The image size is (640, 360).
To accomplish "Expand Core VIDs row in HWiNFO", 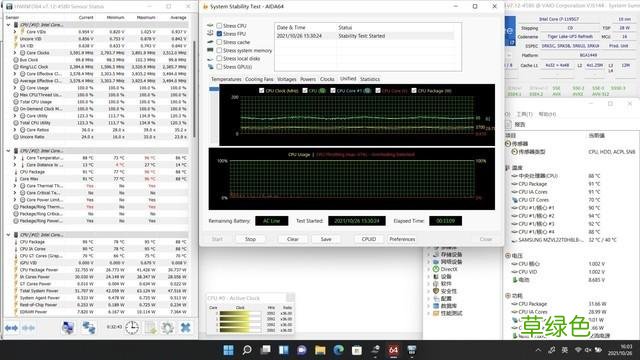I will tap(15, 32).
